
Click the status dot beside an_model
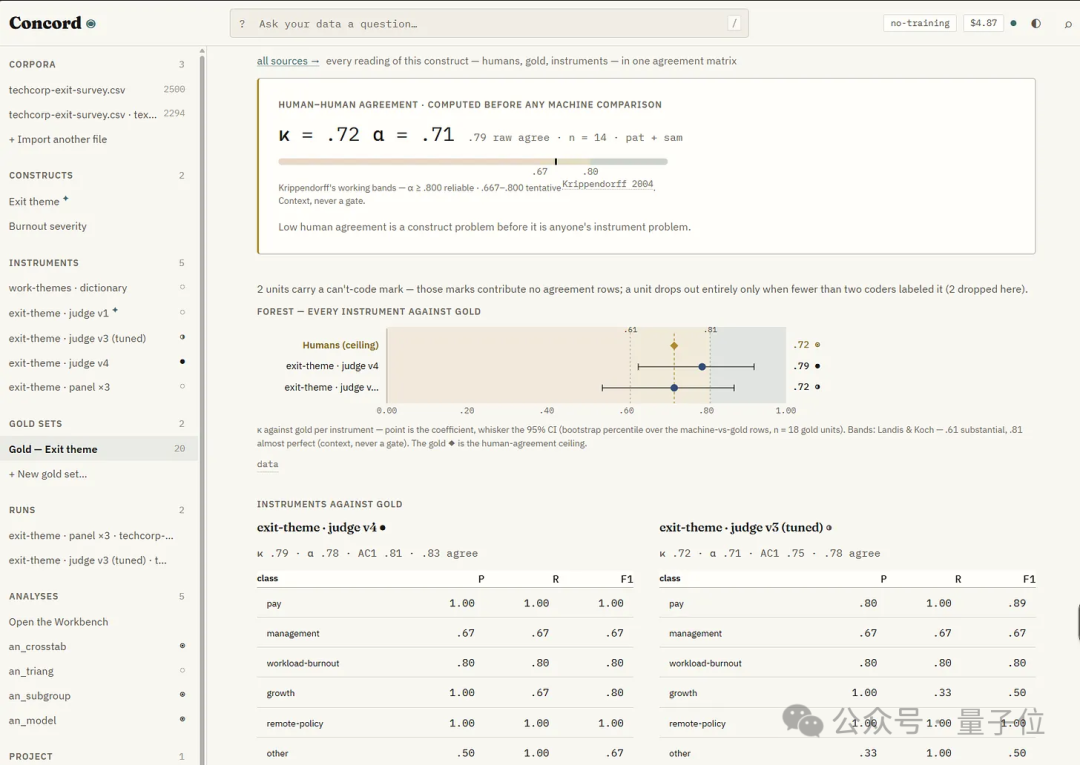(x=183, y=719)
